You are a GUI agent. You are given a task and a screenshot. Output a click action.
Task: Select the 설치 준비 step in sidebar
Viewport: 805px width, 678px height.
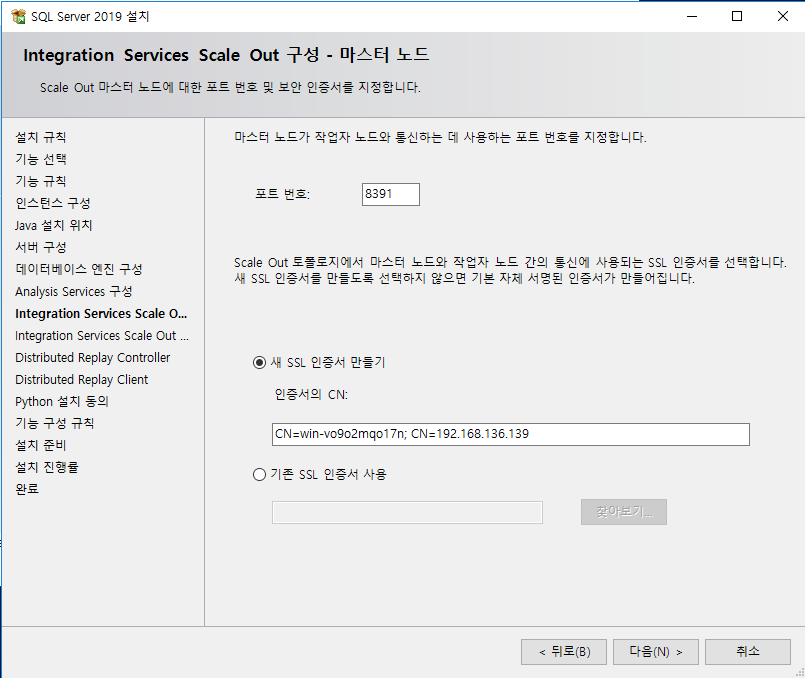(x=41, y=445)
